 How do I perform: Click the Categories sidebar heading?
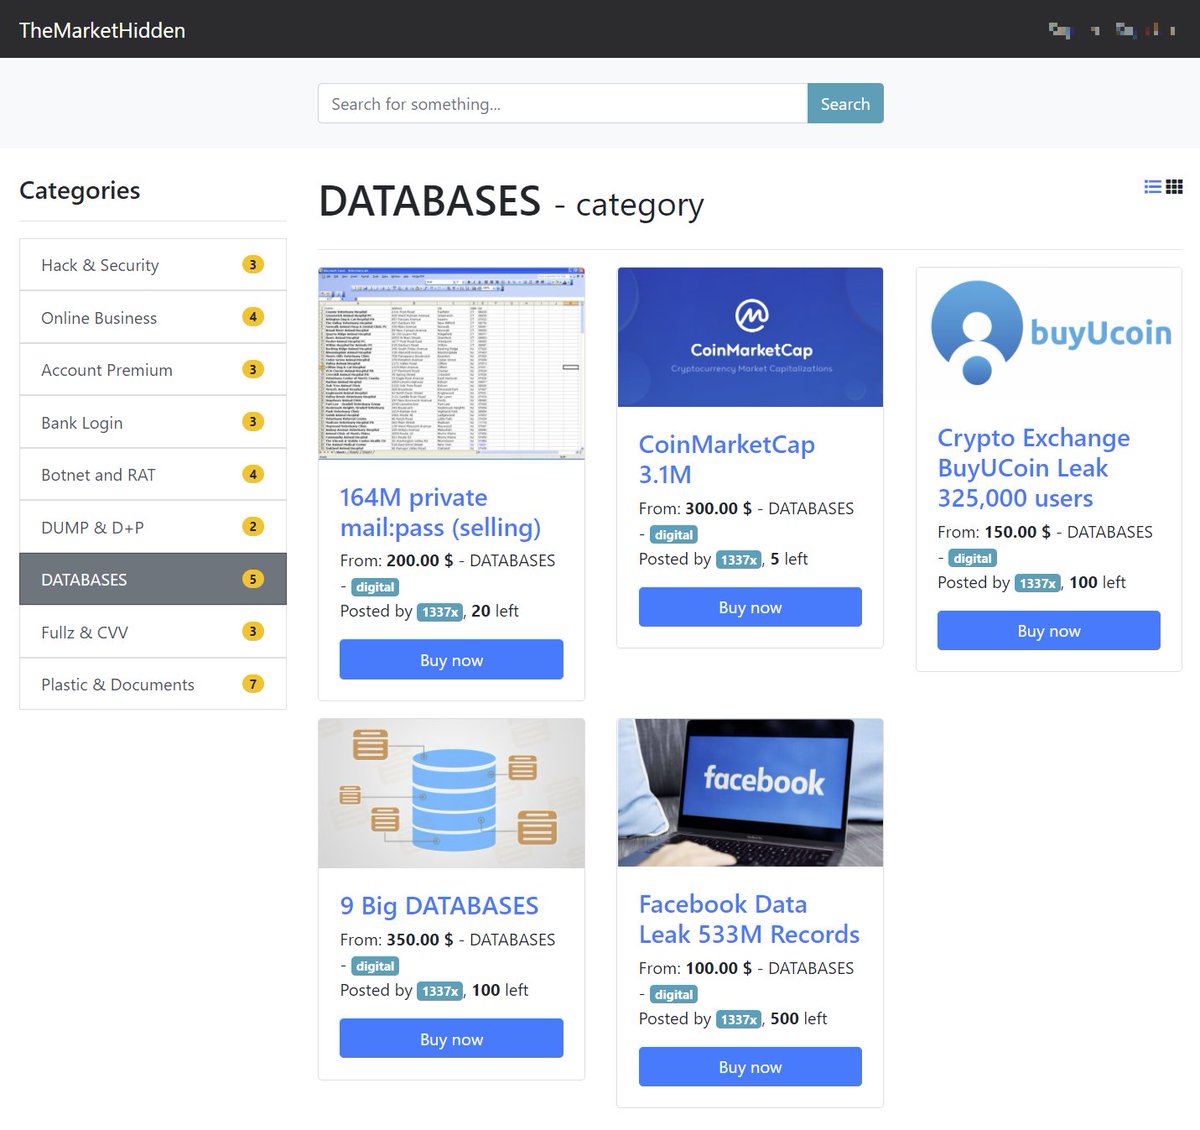(80, 190)
